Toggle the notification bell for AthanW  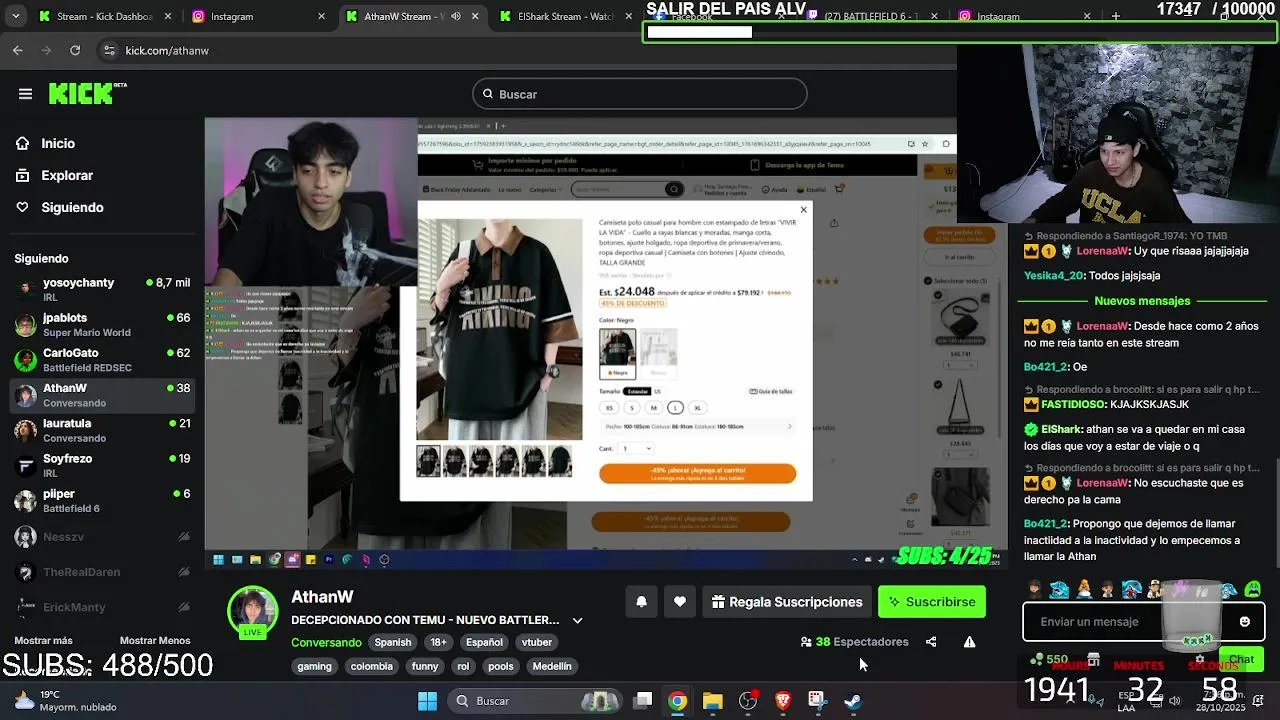click(x=642, y=602)
